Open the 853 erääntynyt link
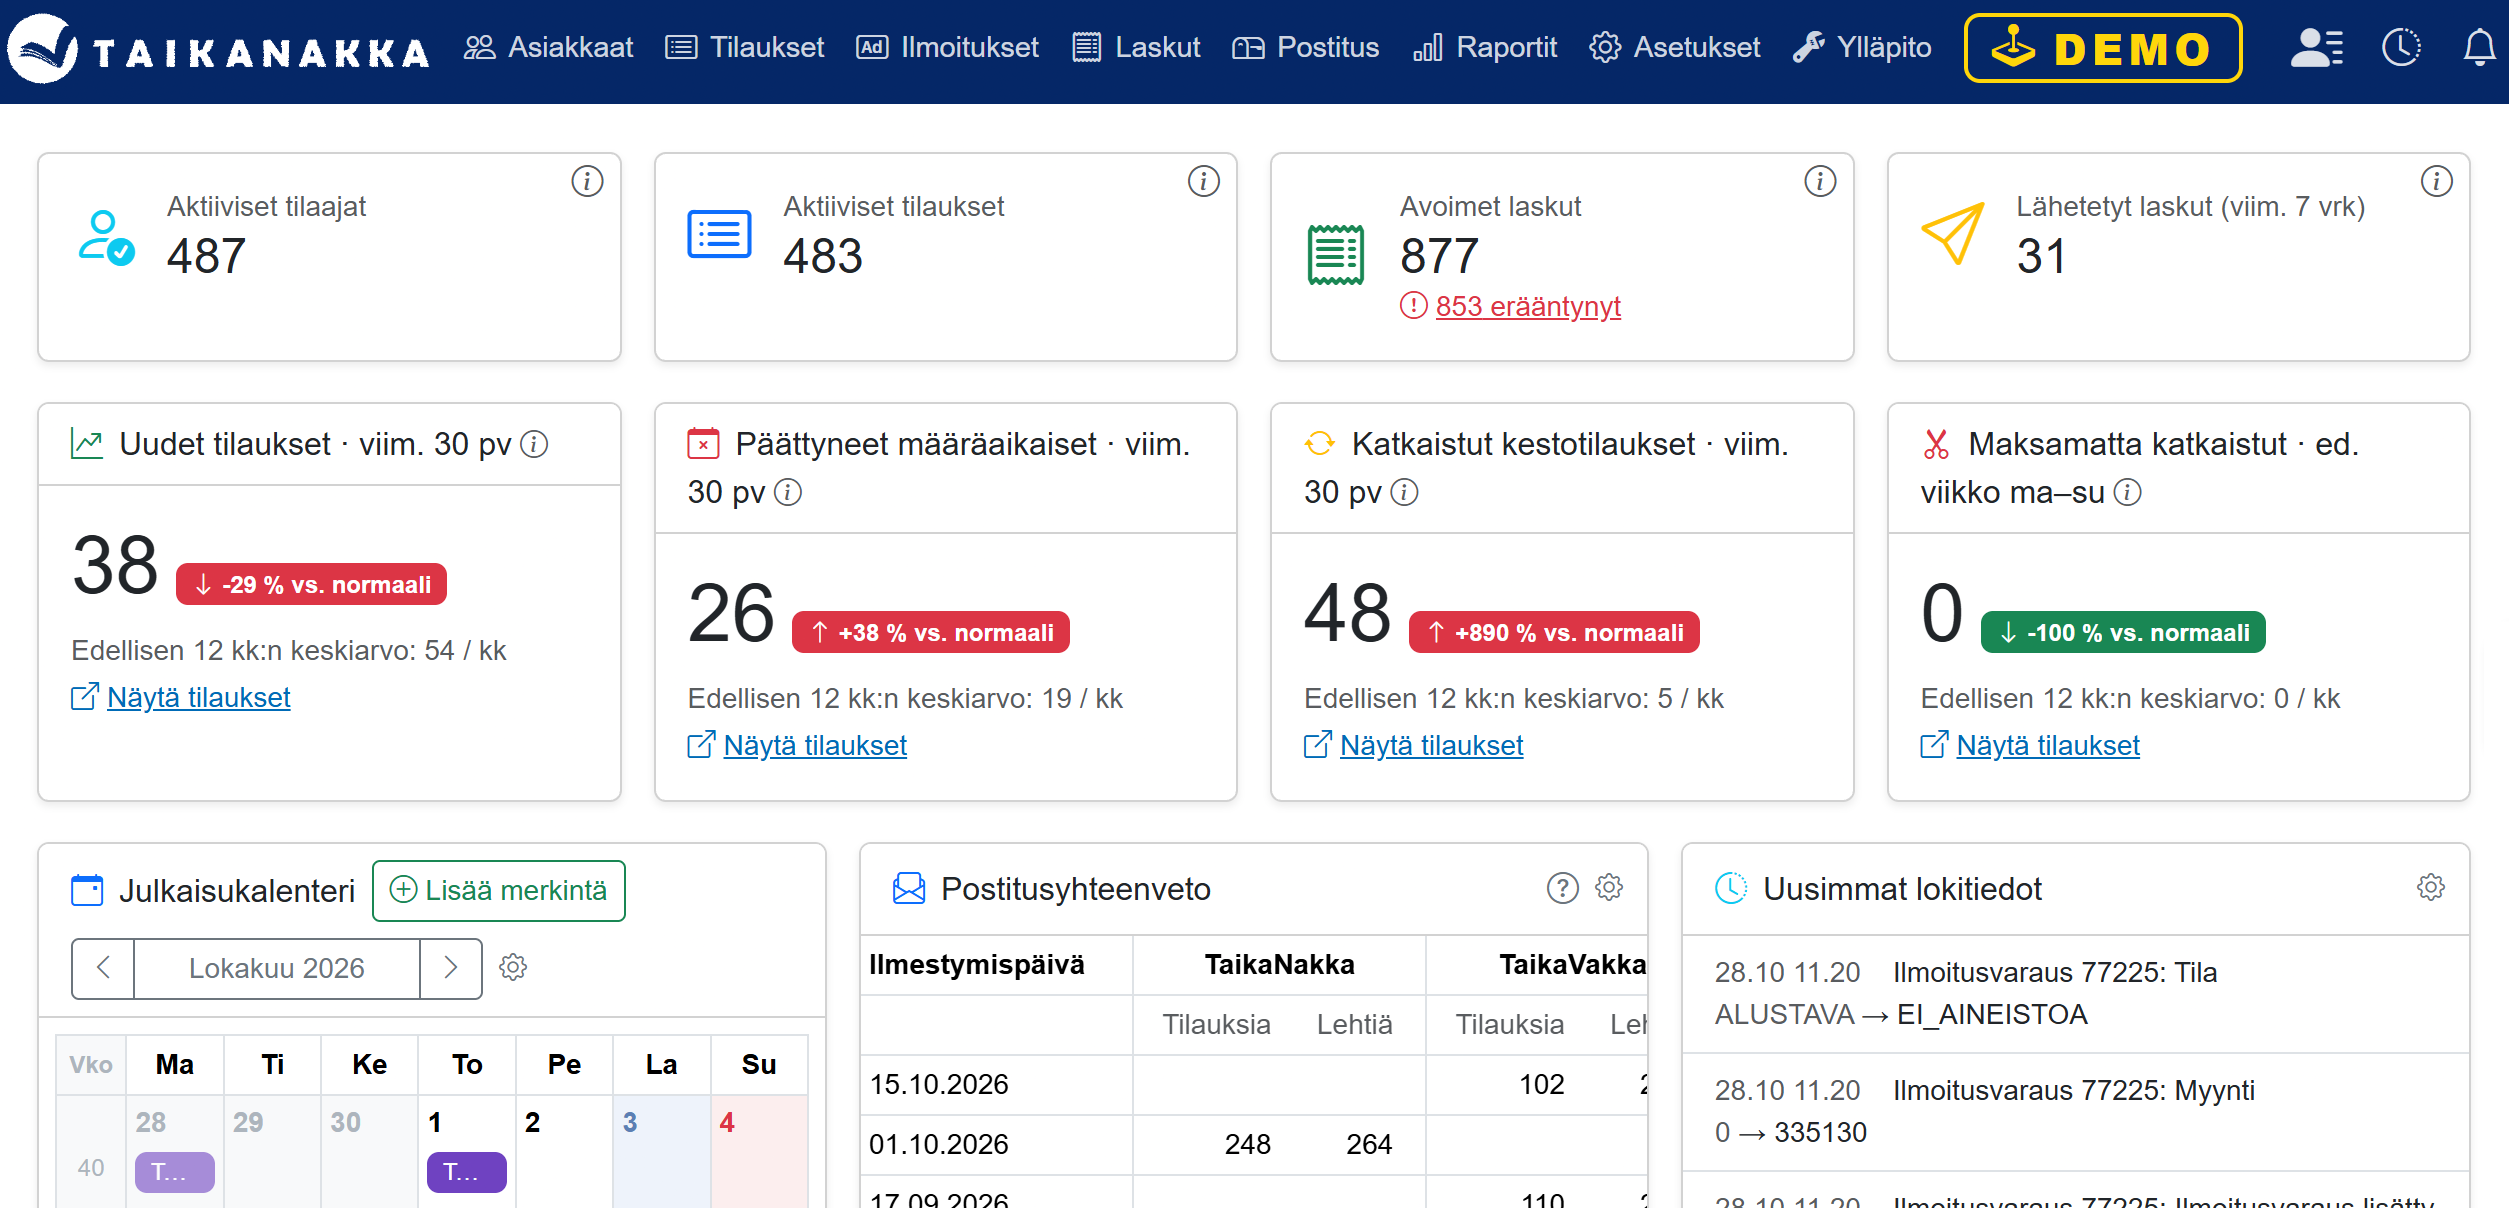The height and width of the screenshot is (1208, 2509). (x=1528, y=306)
